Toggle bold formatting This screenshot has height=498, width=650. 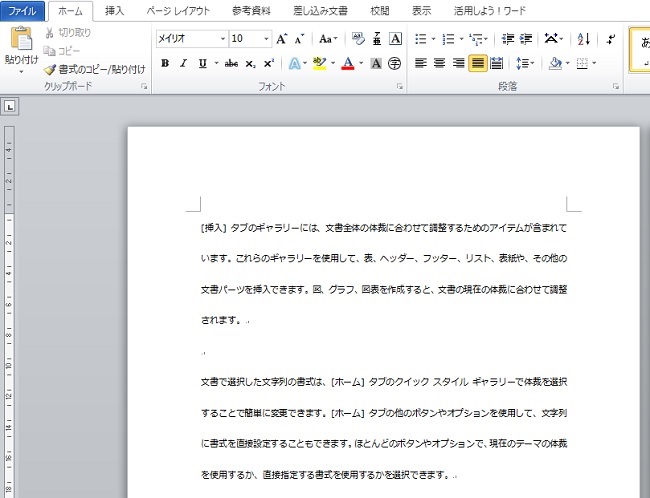coord(165,63)
